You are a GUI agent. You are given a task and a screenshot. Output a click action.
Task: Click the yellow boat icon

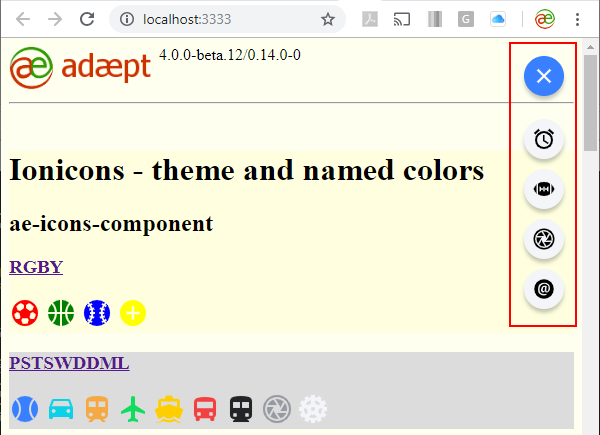169,409
